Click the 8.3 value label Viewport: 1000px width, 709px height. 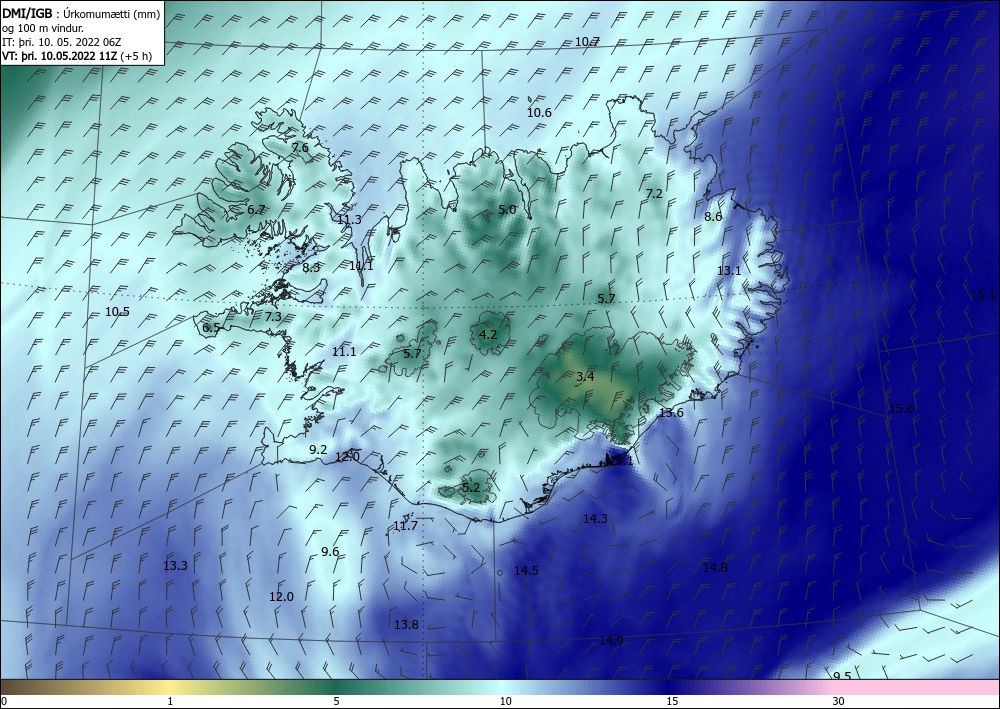click(x=311, y=267)
